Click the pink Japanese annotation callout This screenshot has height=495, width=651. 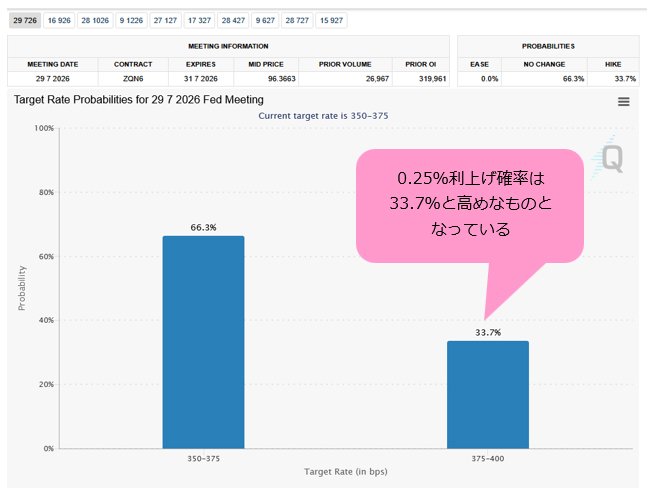point(470,206)
